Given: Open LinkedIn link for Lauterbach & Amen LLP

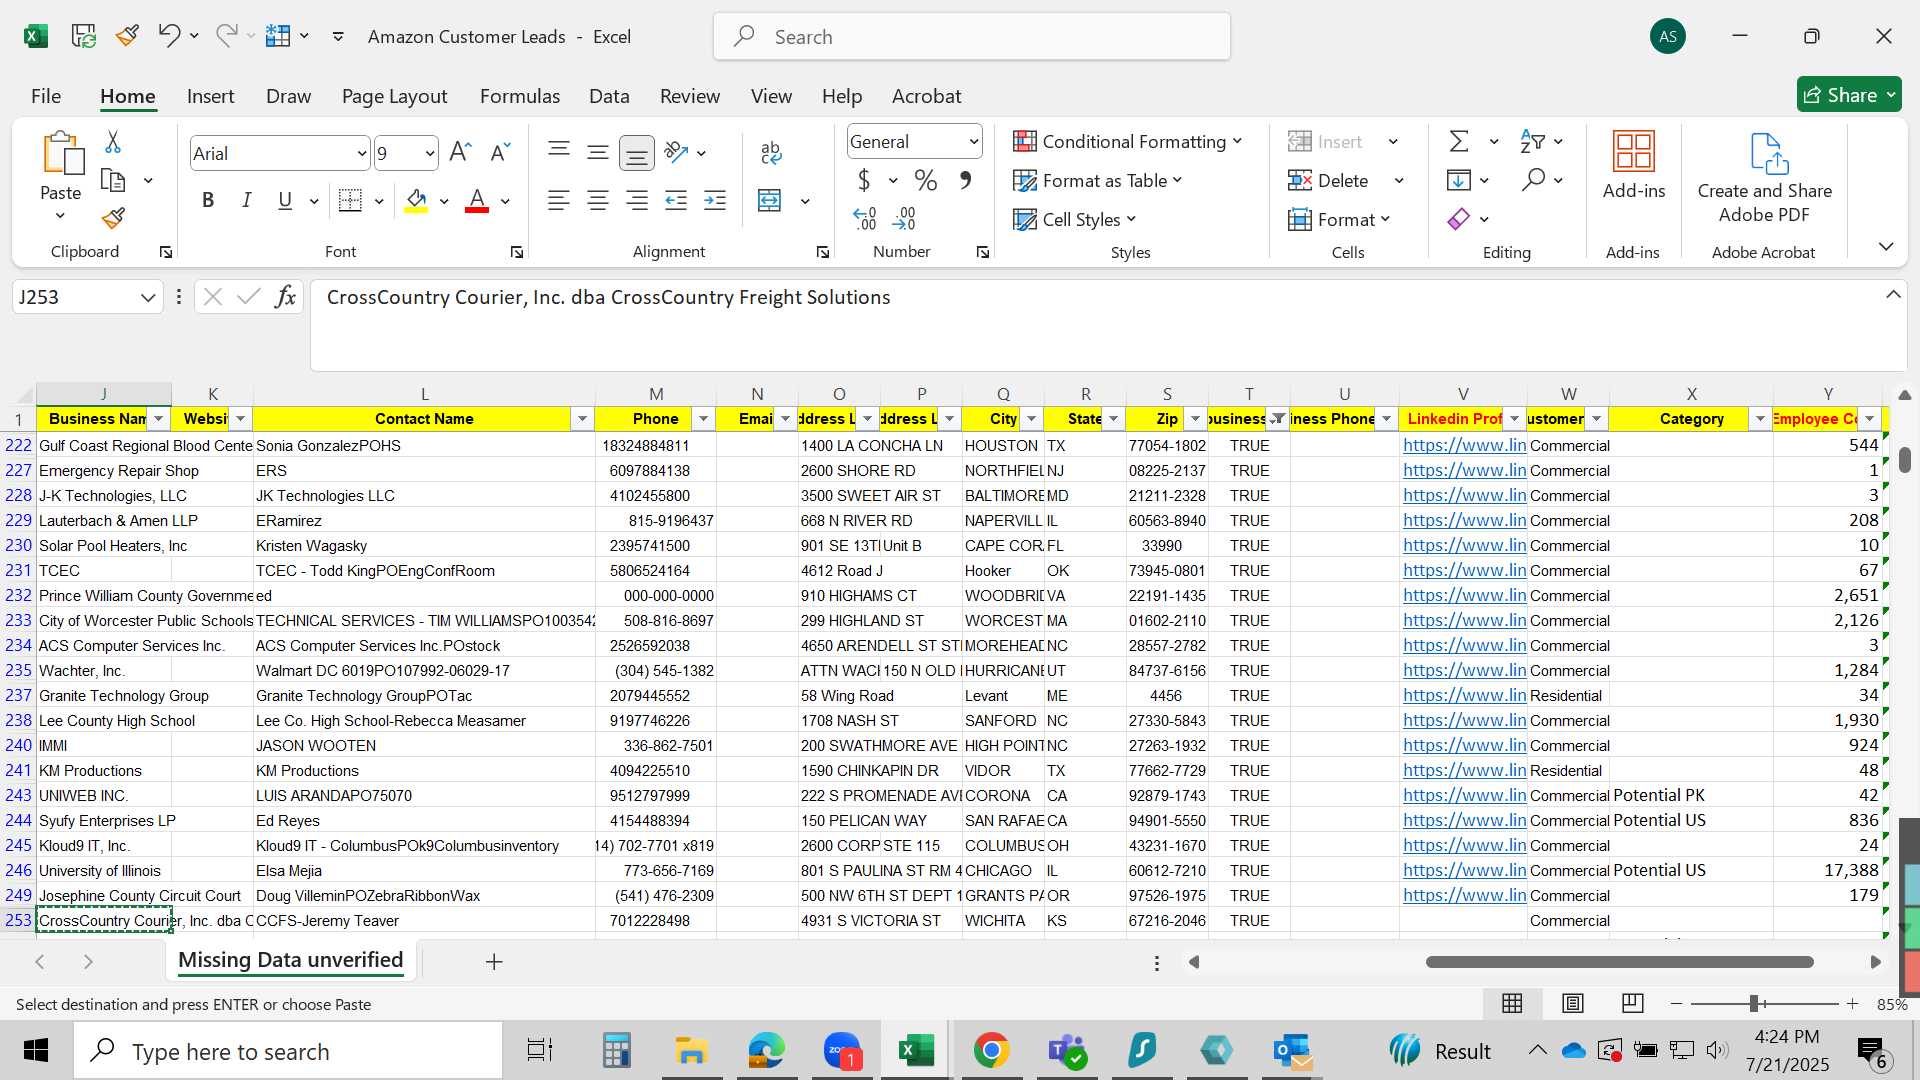Looking at the screenshot, I should [x=1465, y=520].
